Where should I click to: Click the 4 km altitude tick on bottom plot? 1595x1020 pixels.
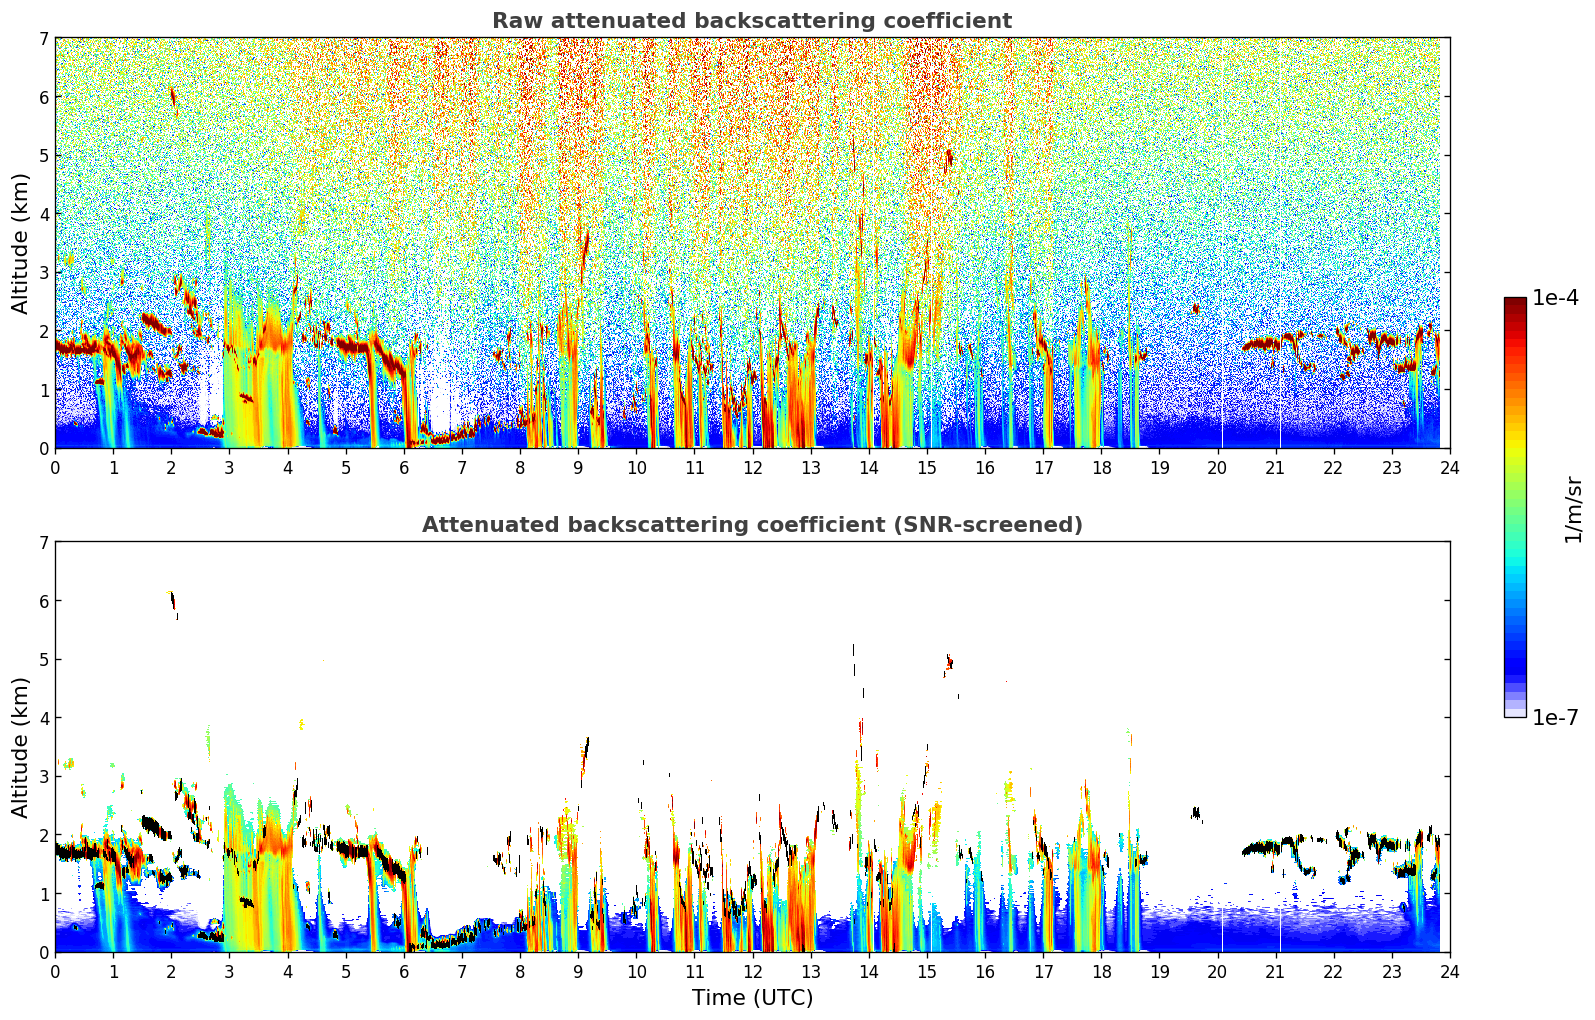(x=43, y=718)
